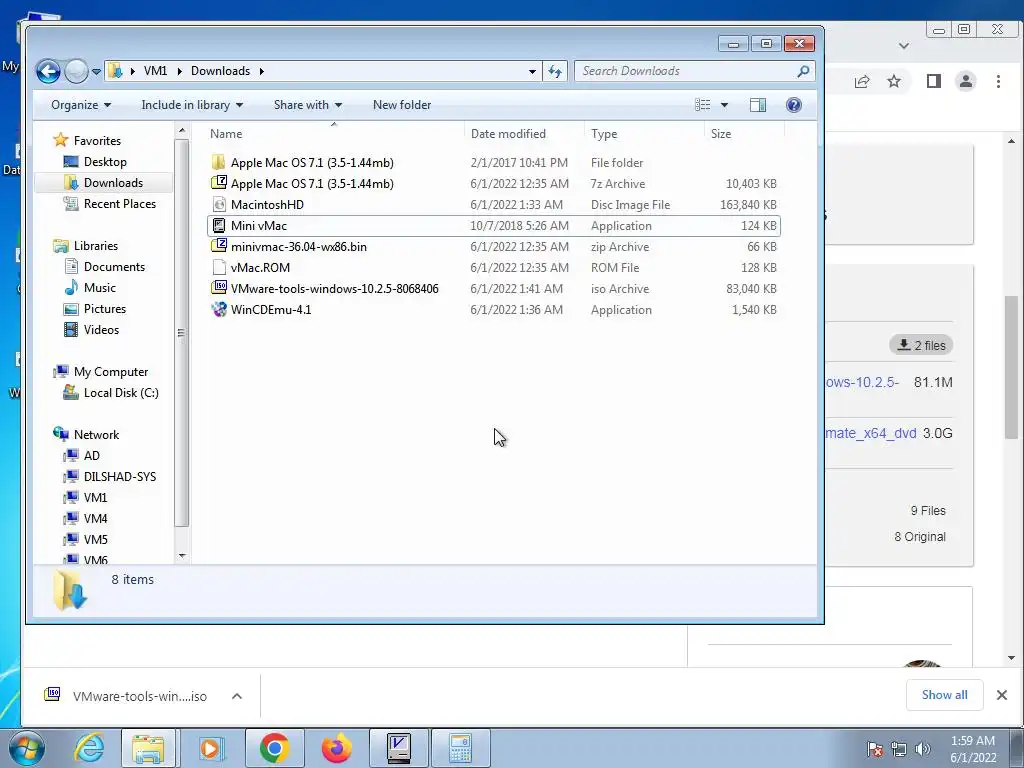Open Recent Places in navigation pane
This screenshot has width=1024, height=768.
pyautogui.click(x=120, y=204)
